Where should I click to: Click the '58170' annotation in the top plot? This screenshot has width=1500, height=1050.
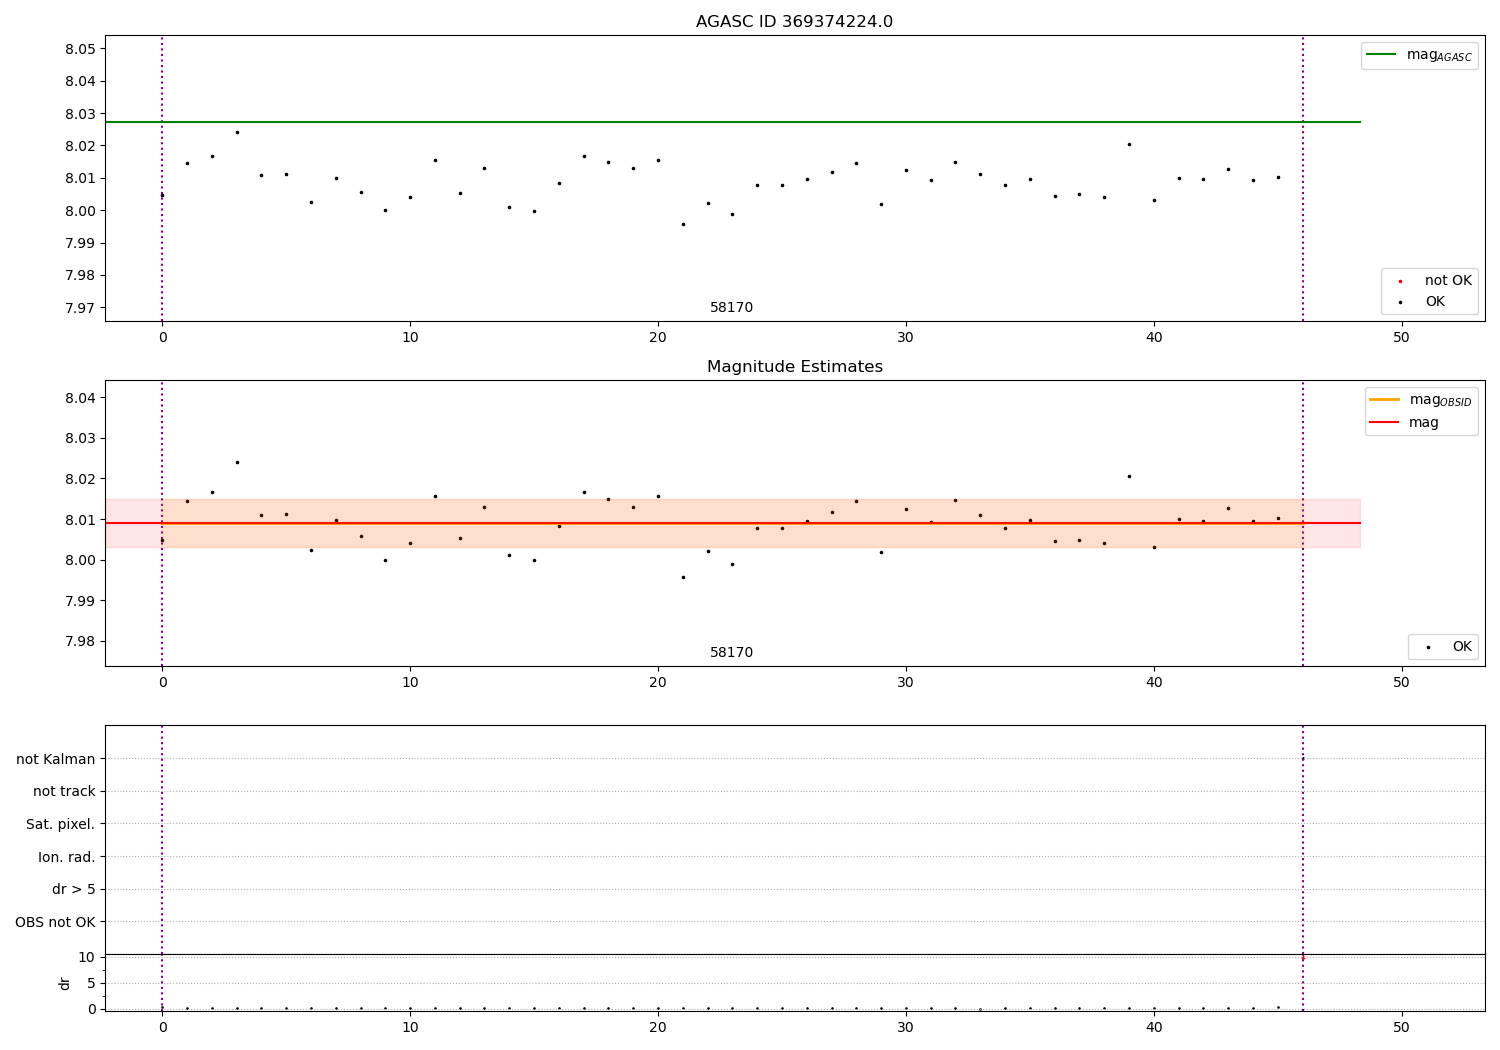tap(731, 308)
